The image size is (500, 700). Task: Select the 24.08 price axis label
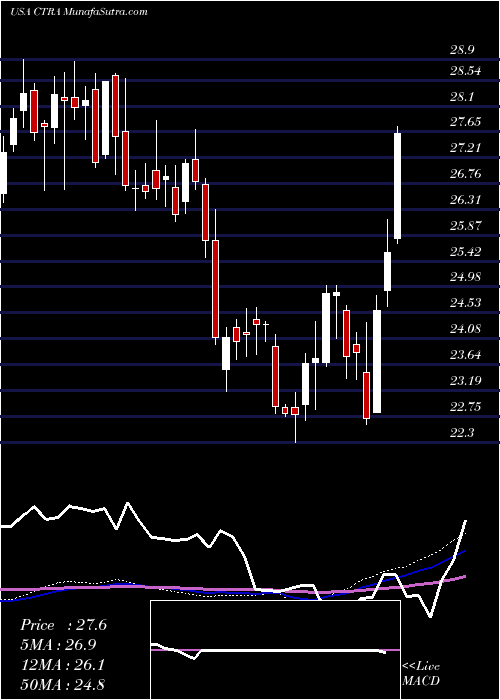467,329
